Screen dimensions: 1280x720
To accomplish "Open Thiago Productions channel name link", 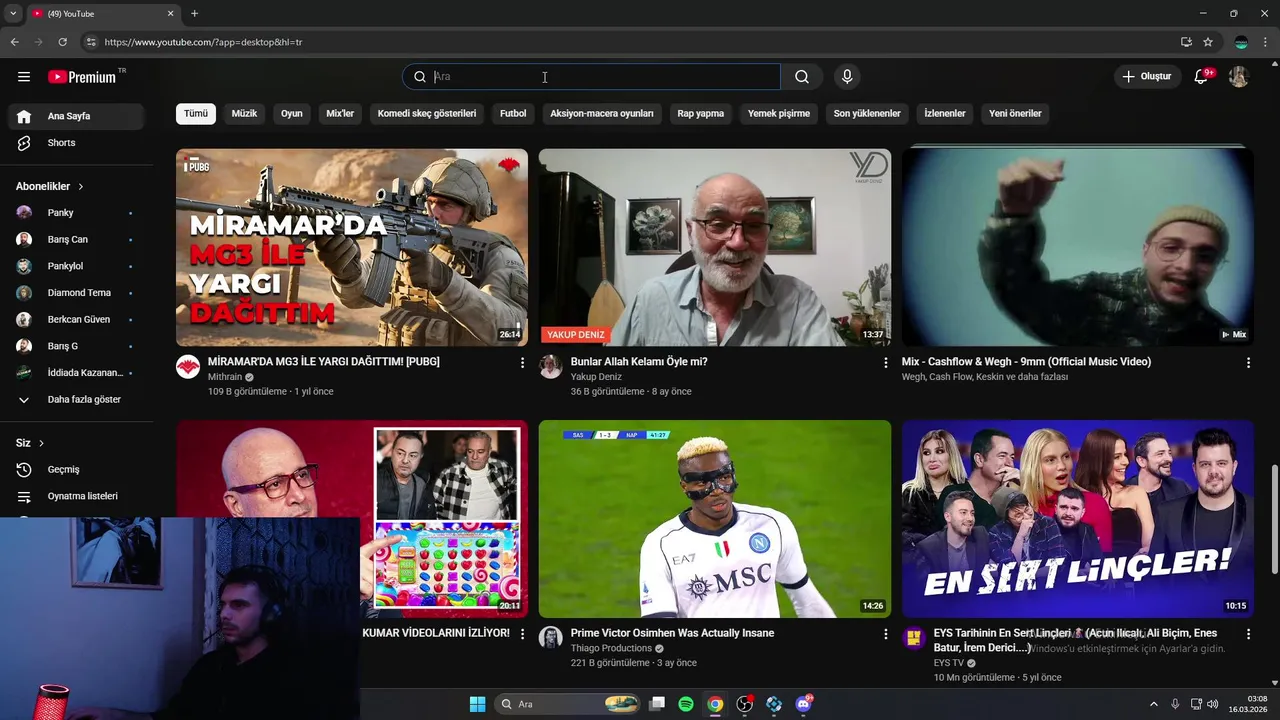I will [x=611, y=648].
